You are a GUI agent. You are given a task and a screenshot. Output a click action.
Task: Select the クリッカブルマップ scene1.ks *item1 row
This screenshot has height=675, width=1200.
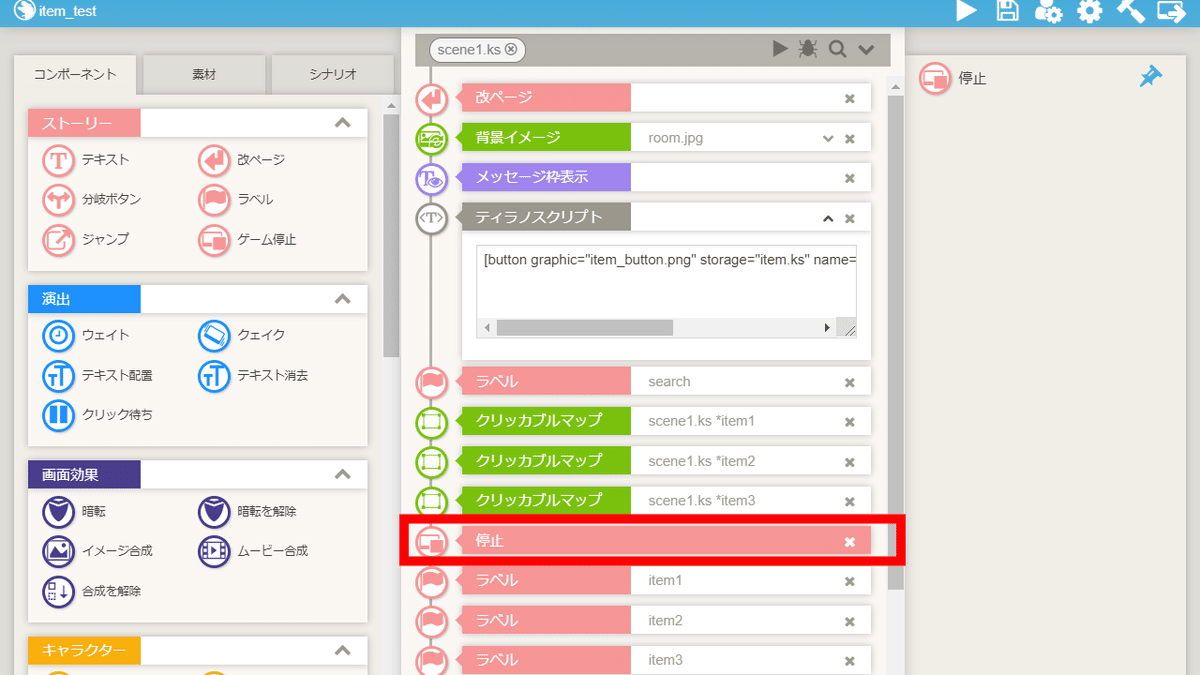pyautogui.click(x=666, y=421)
